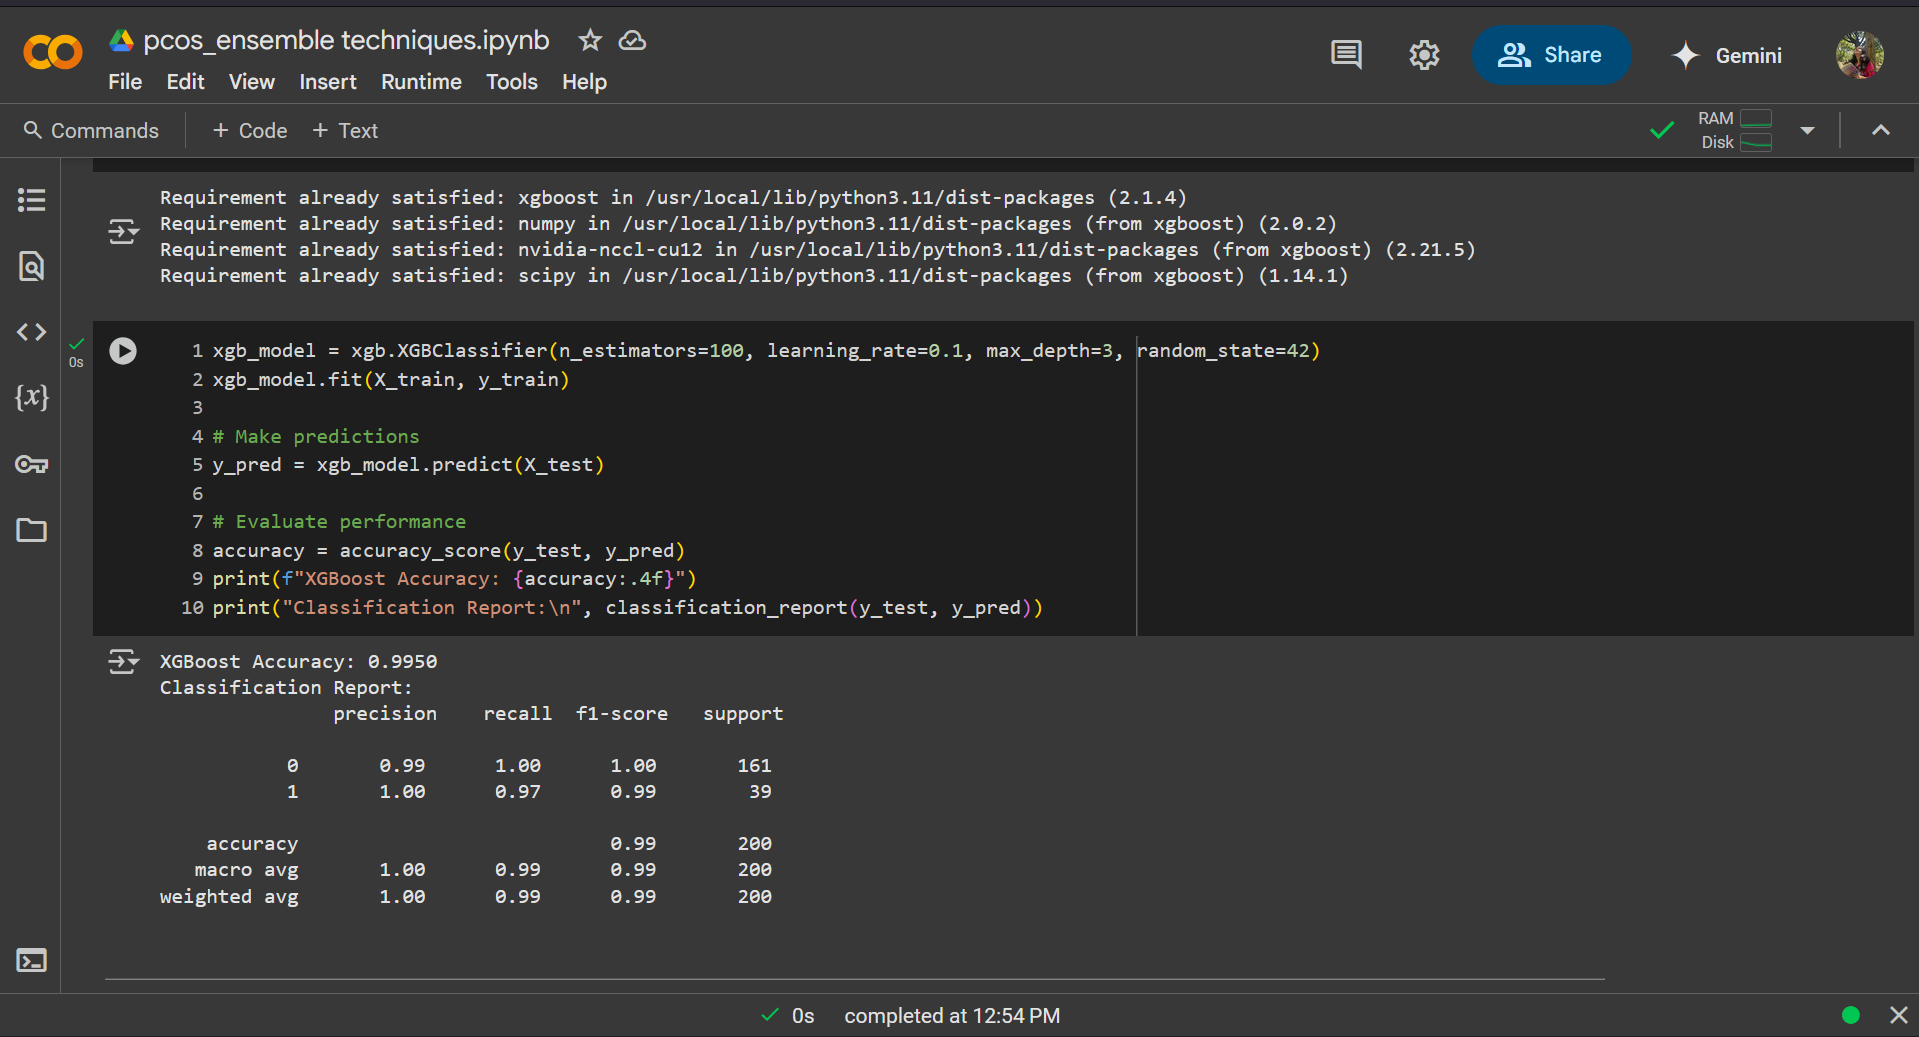Open the Runtime menu
This screenshot has height=1037, width=1919.
coord(421,82)
